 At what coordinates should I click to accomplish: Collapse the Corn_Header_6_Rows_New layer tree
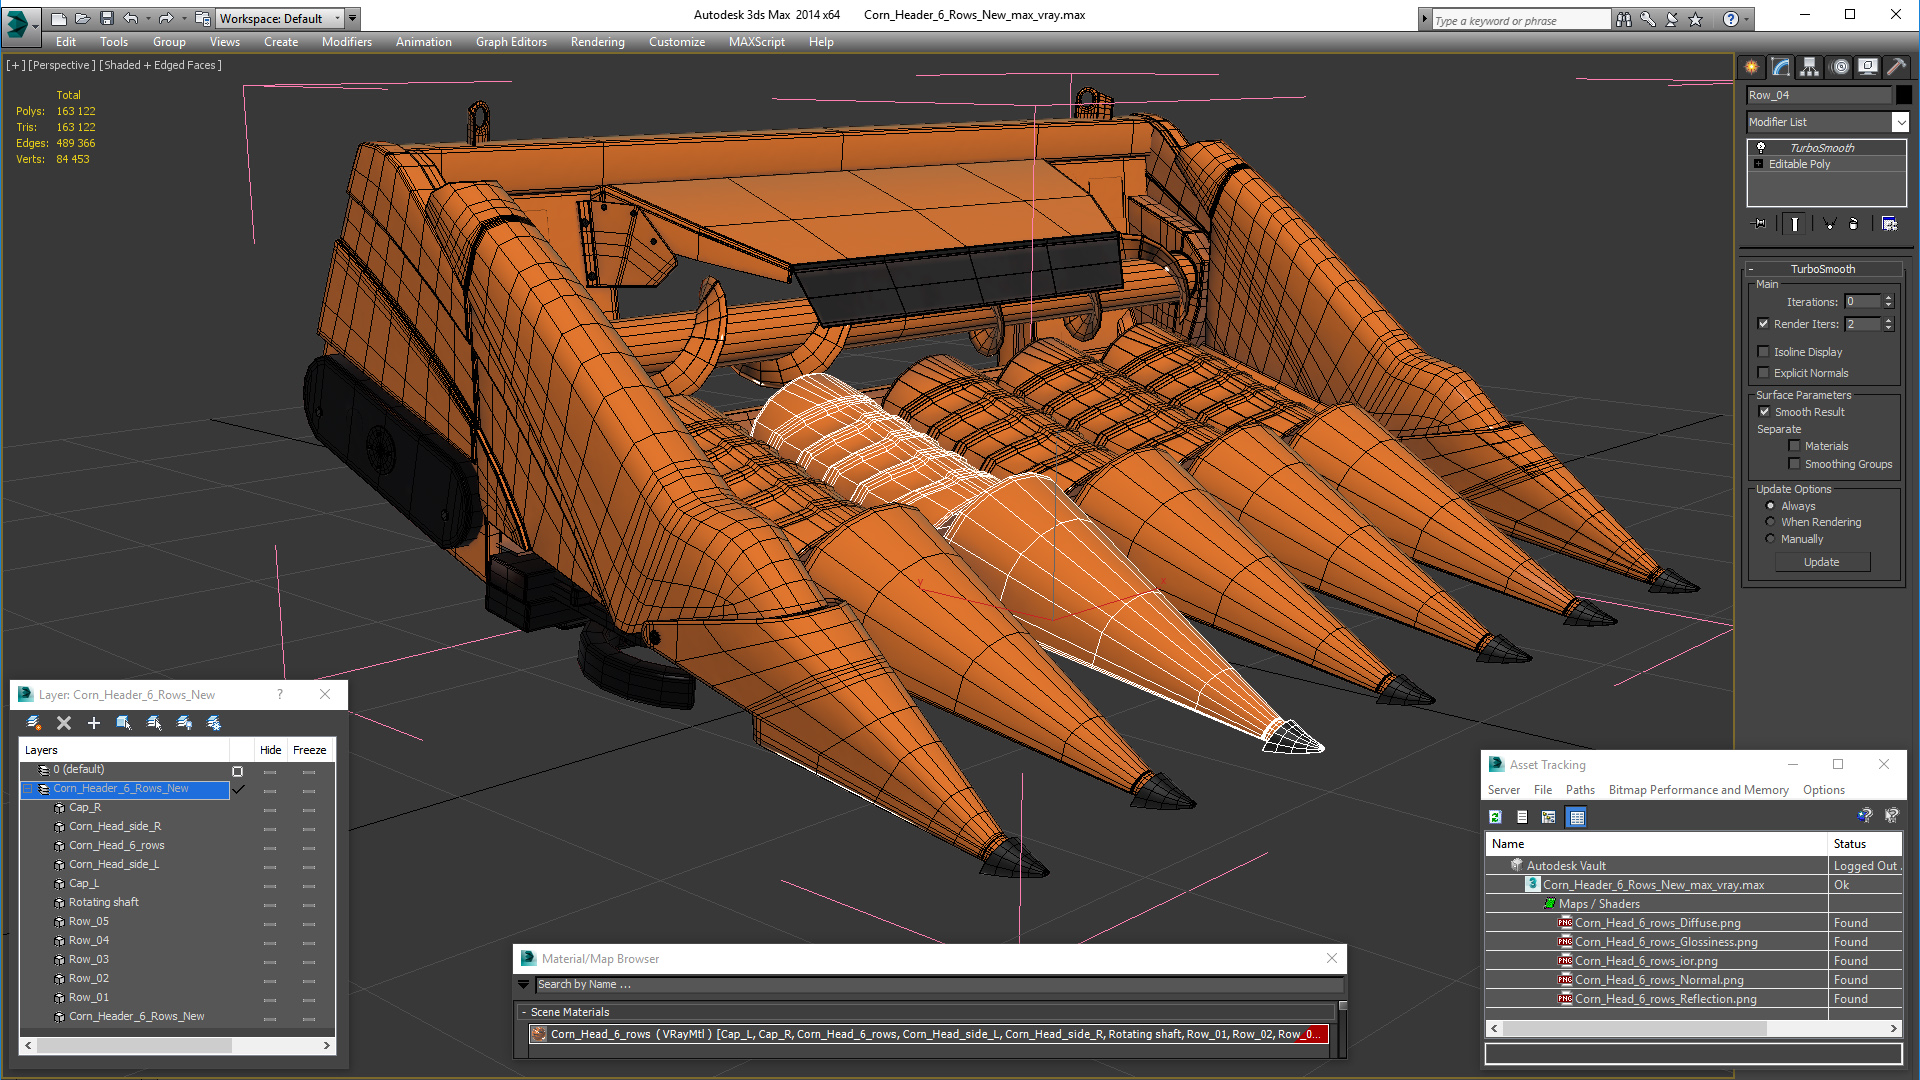pyautogui.click(x=27, y=789)
